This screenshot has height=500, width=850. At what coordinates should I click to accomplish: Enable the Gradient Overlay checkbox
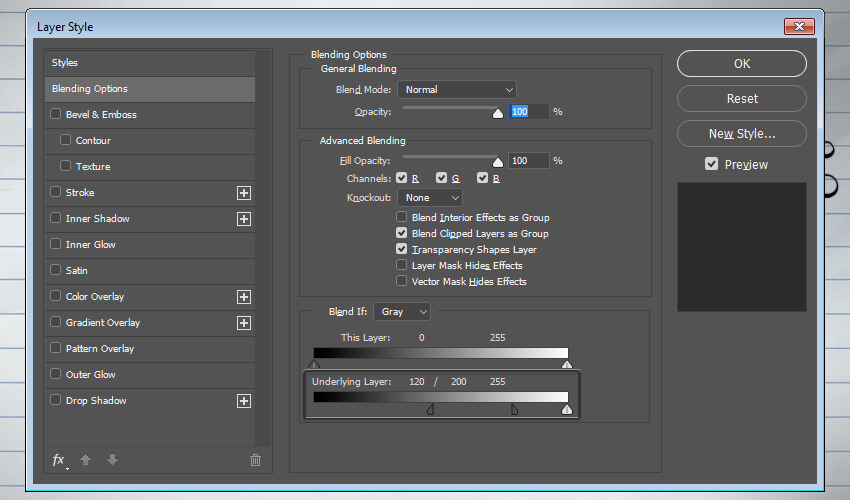(x=55, y=322)
